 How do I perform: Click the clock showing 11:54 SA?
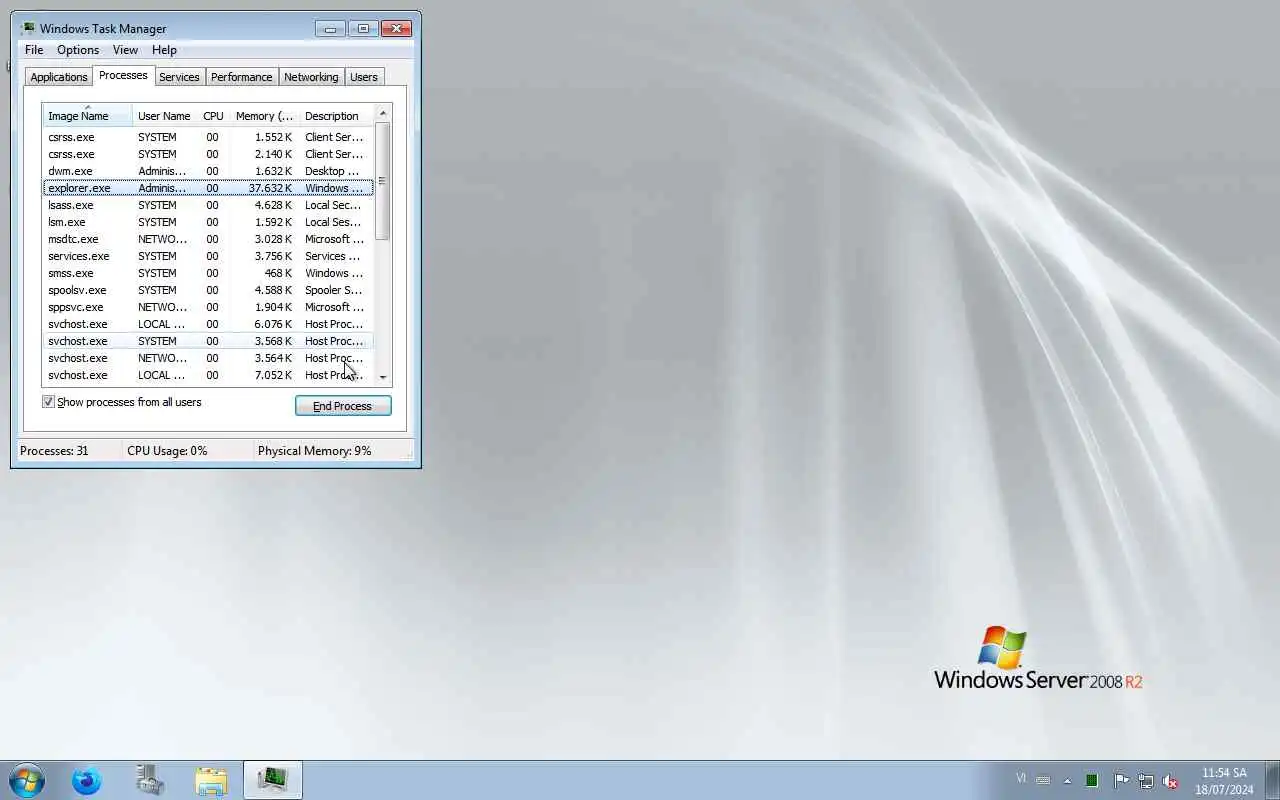click(x=1224, y=781)
